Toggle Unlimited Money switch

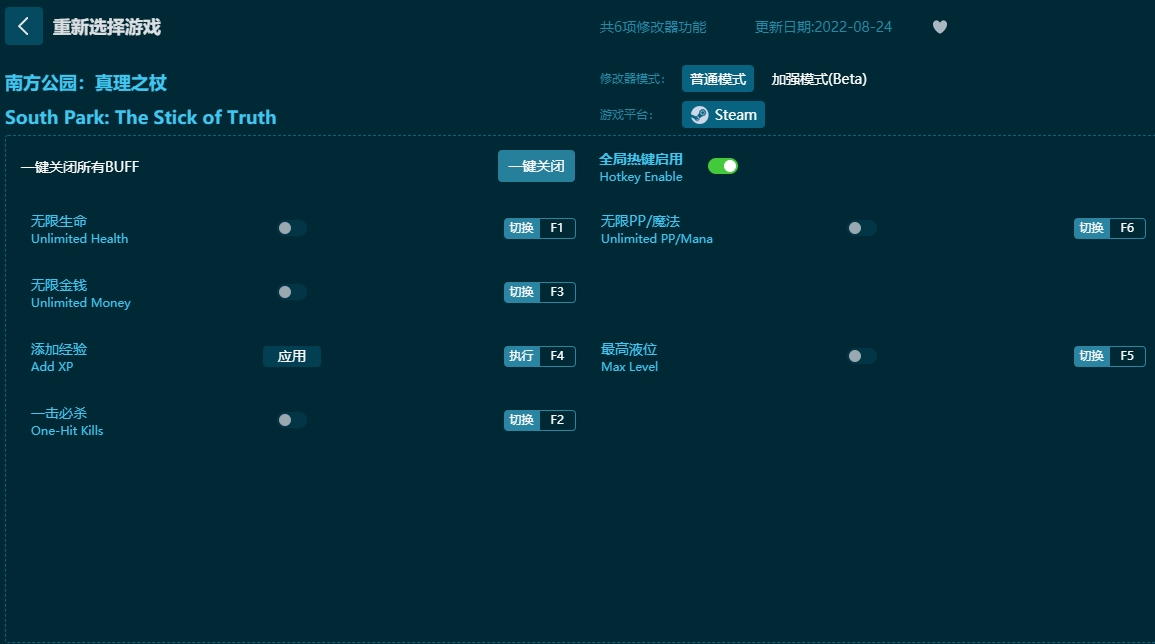coord(291,292)
